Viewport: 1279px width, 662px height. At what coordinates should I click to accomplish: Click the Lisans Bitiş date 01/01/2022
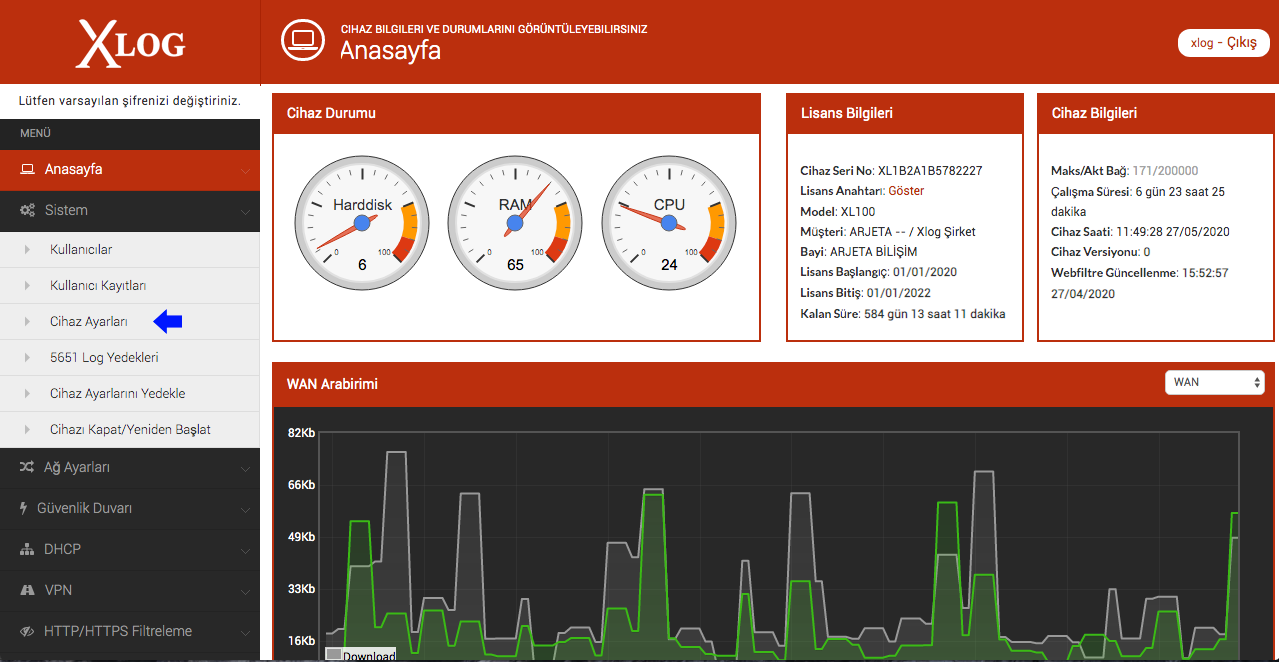(x=898, y=293)
